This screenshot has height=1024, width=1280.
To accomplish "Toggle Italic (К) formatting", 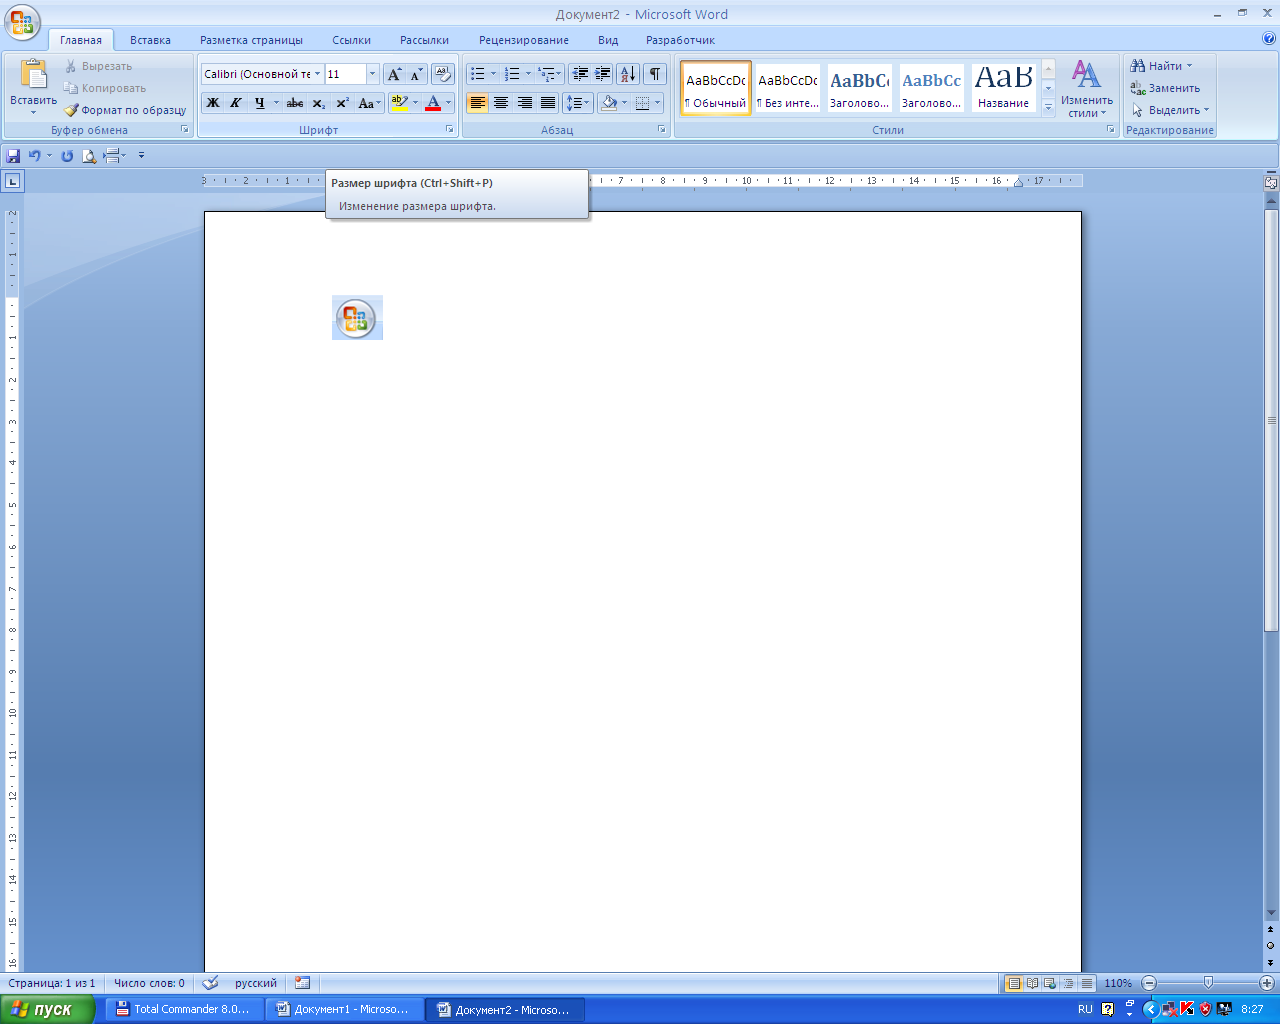I will tap(236, 103).
